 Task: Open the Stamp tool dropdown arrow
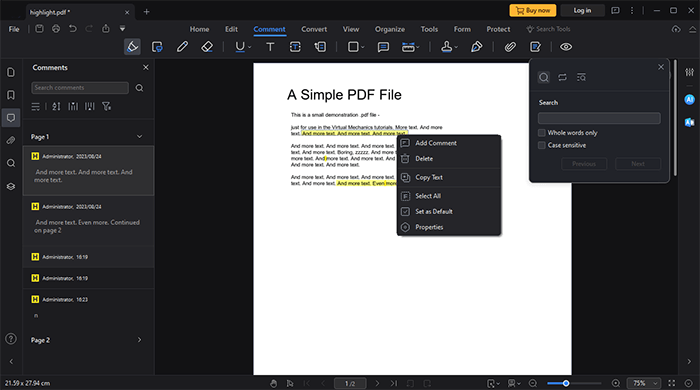[x=456, y=47]
